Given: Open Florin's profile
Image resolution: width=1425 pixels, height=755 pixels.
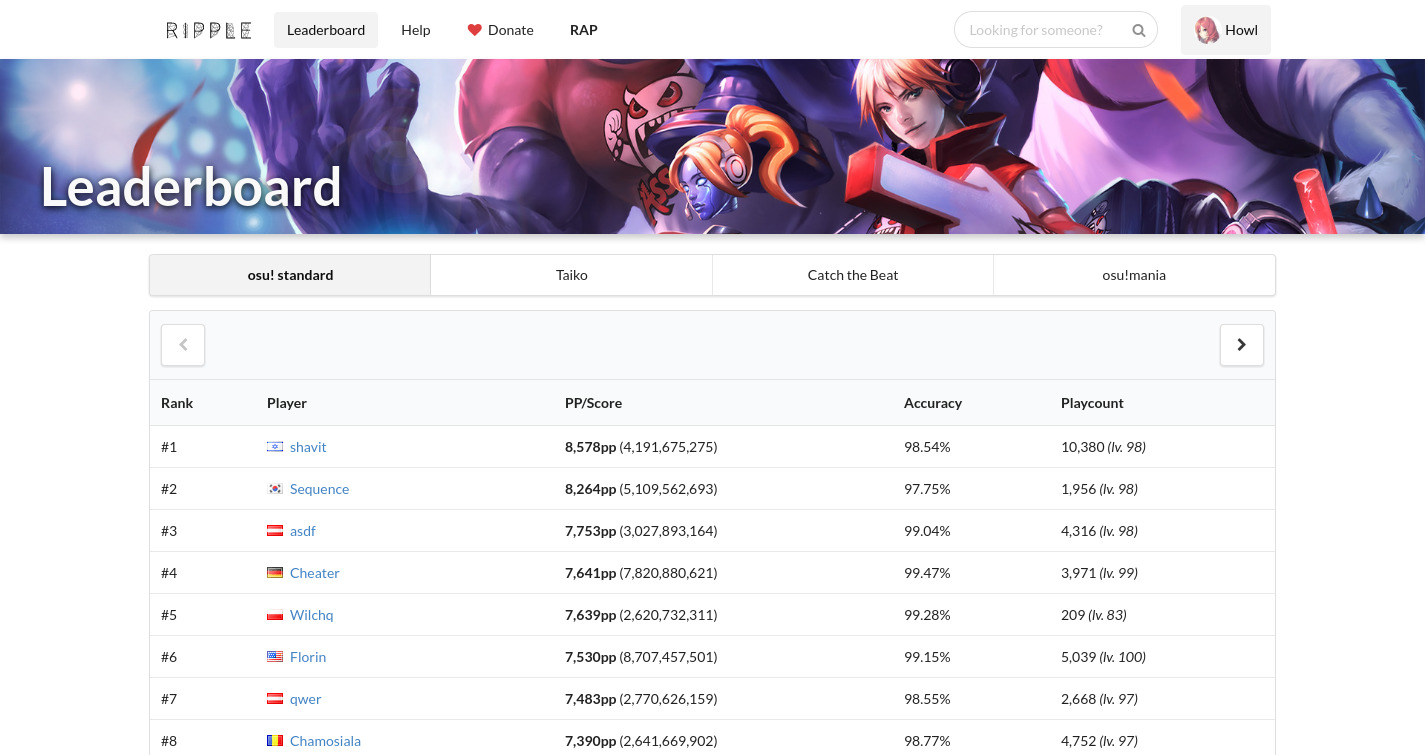Looking at the screenshot, I should click(x=308, y=657).
